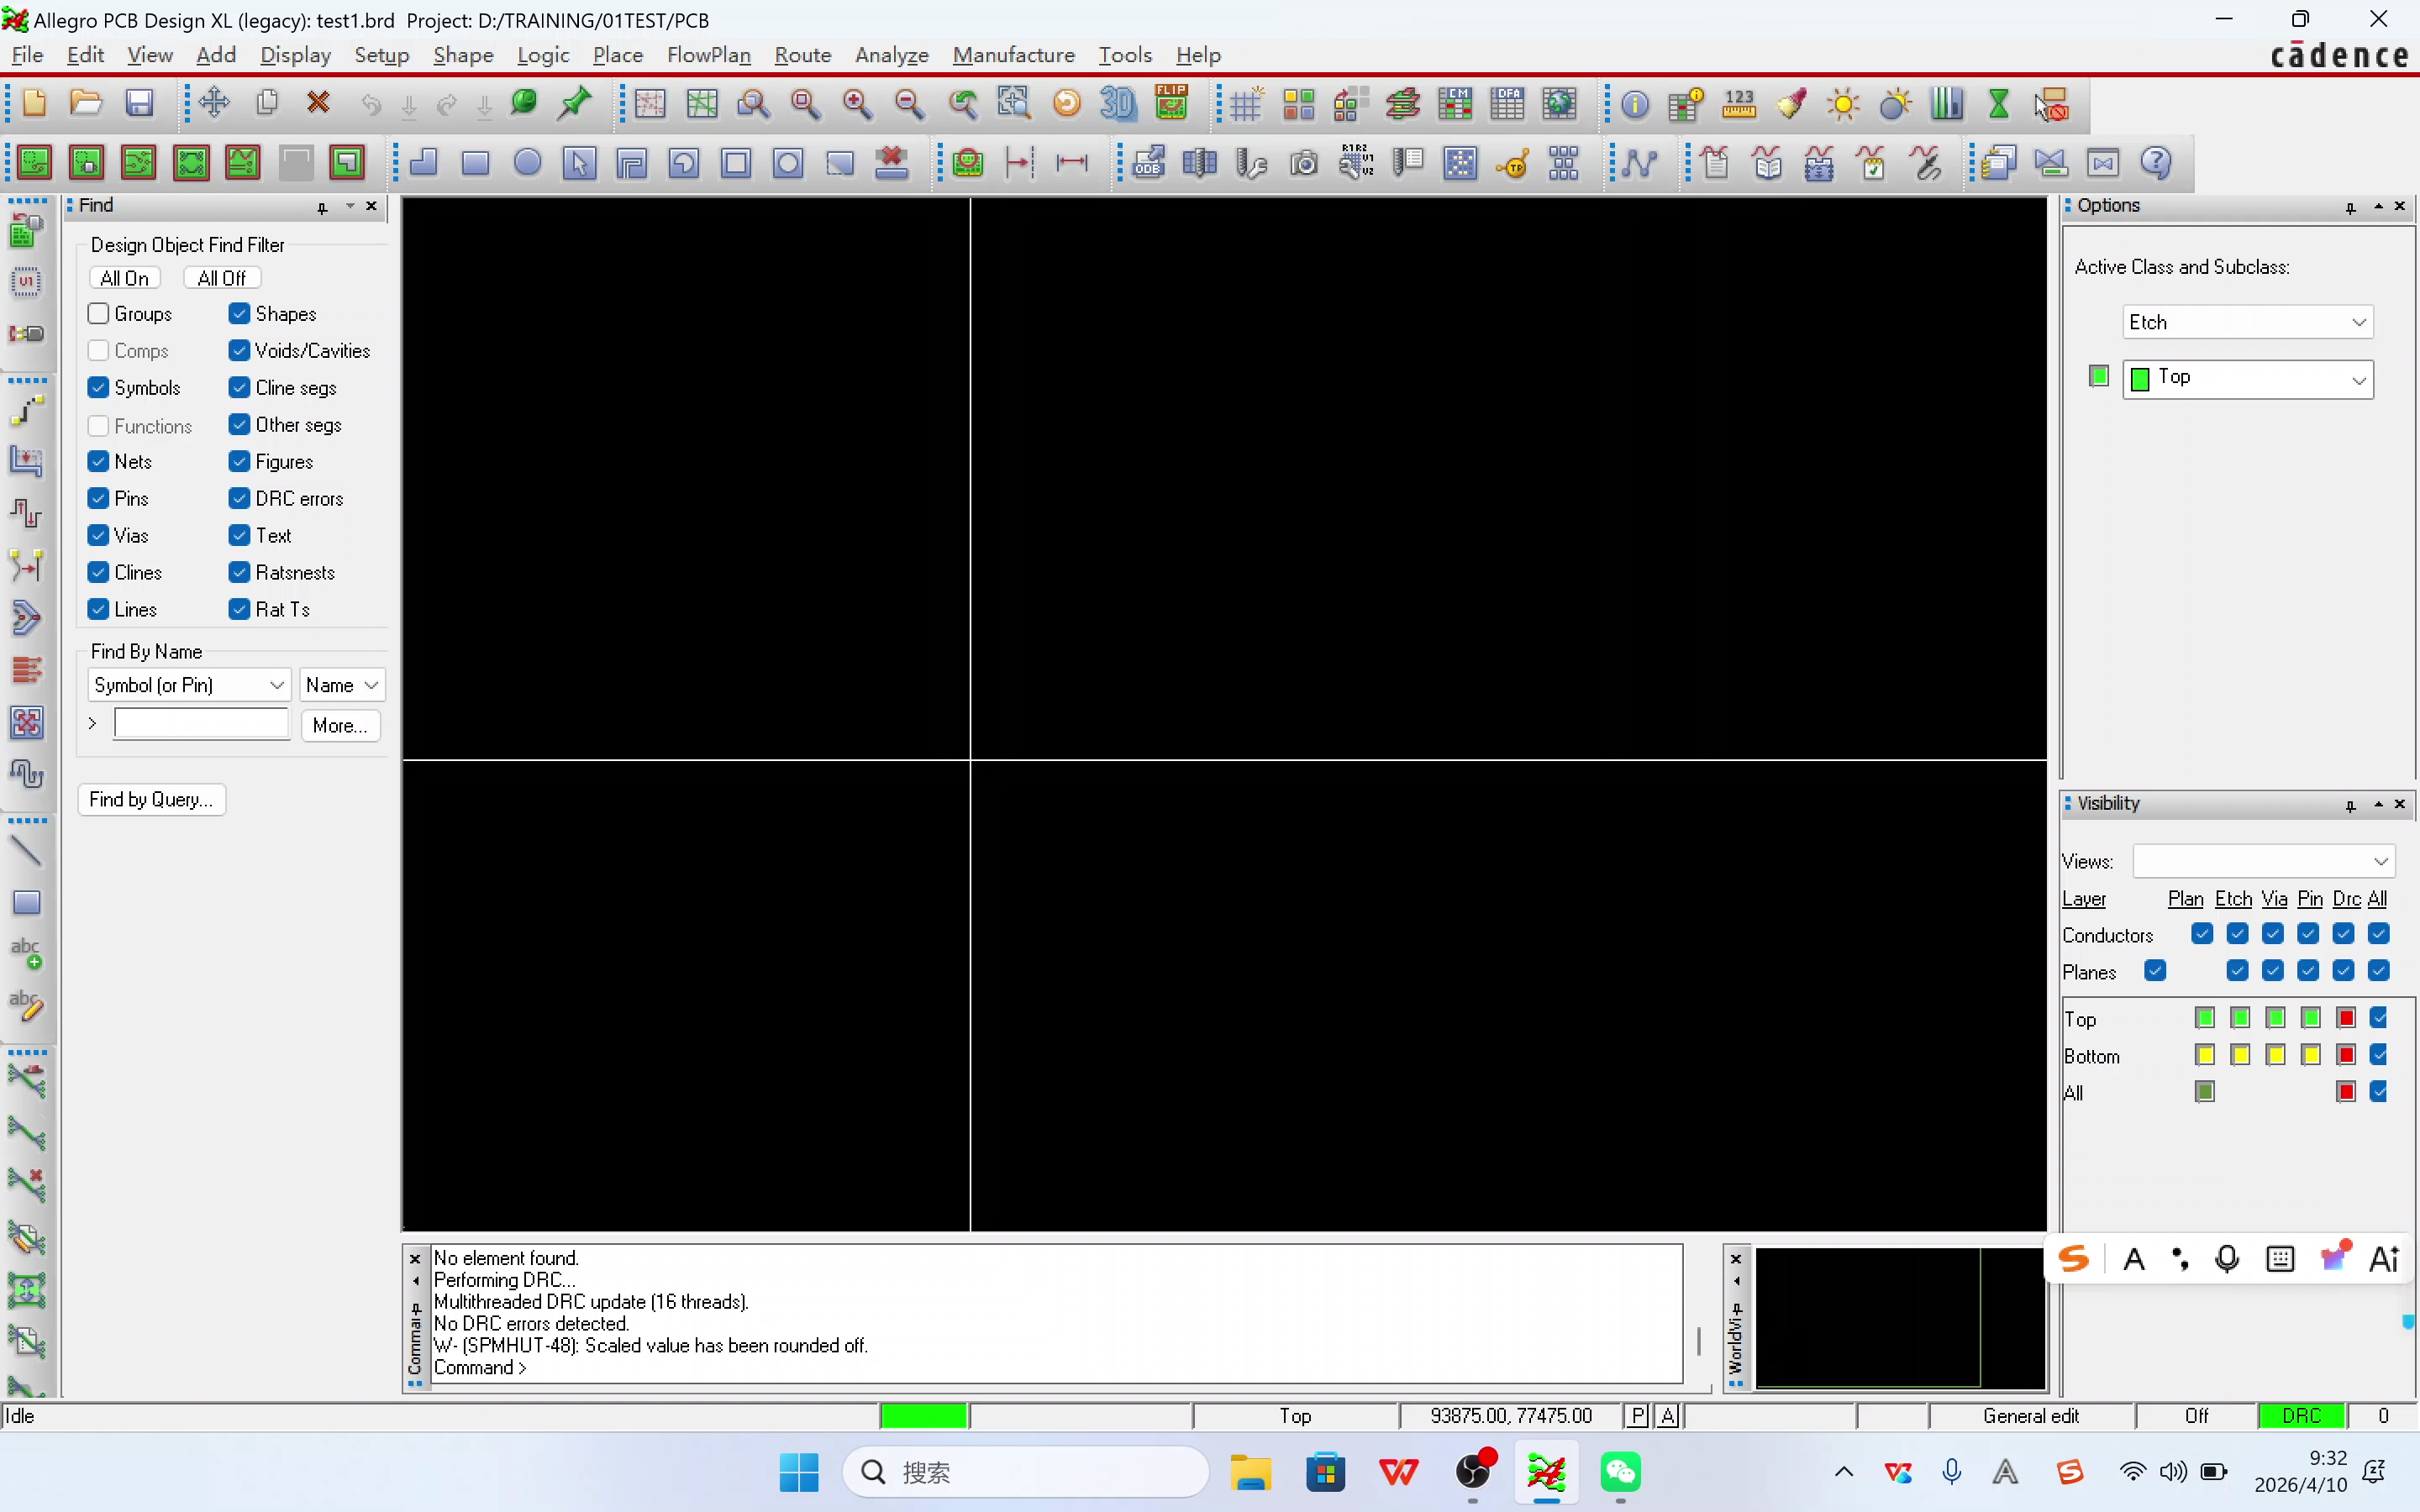
Task: Click the Layer link in Visibility panel
Action: point(2084,899)
